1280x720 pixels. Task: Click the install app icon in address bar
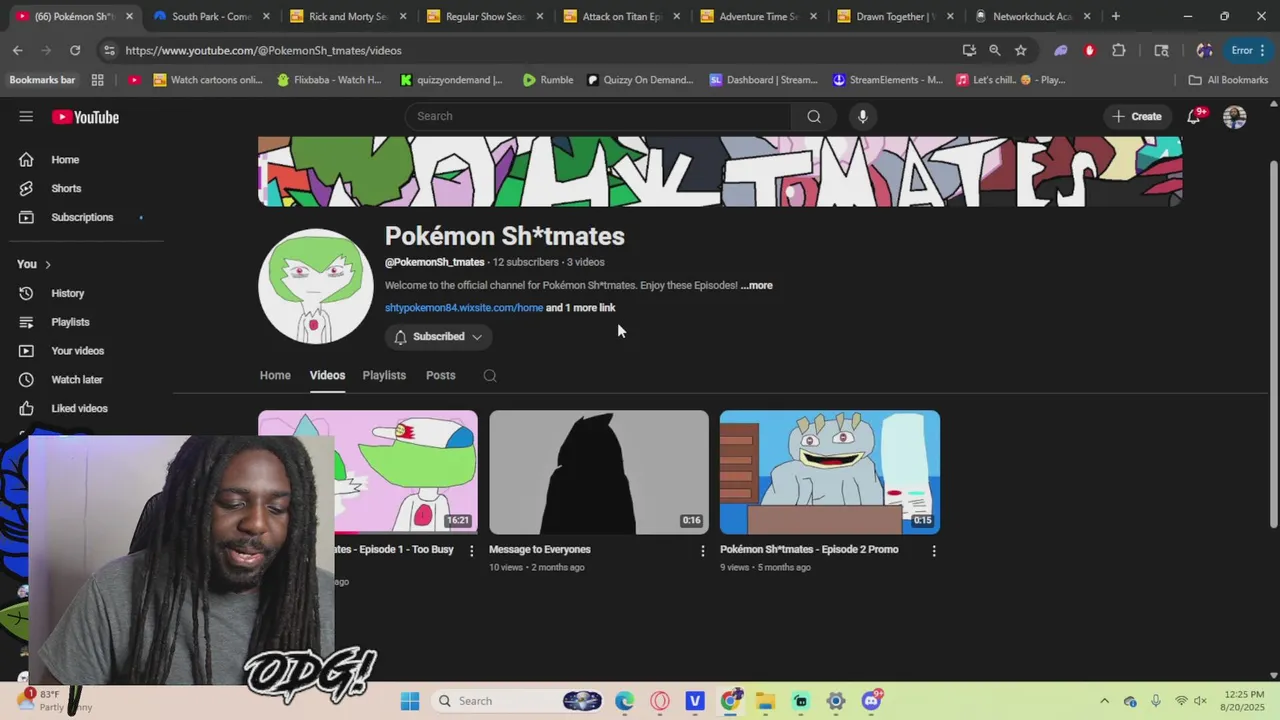click(969, 50)
